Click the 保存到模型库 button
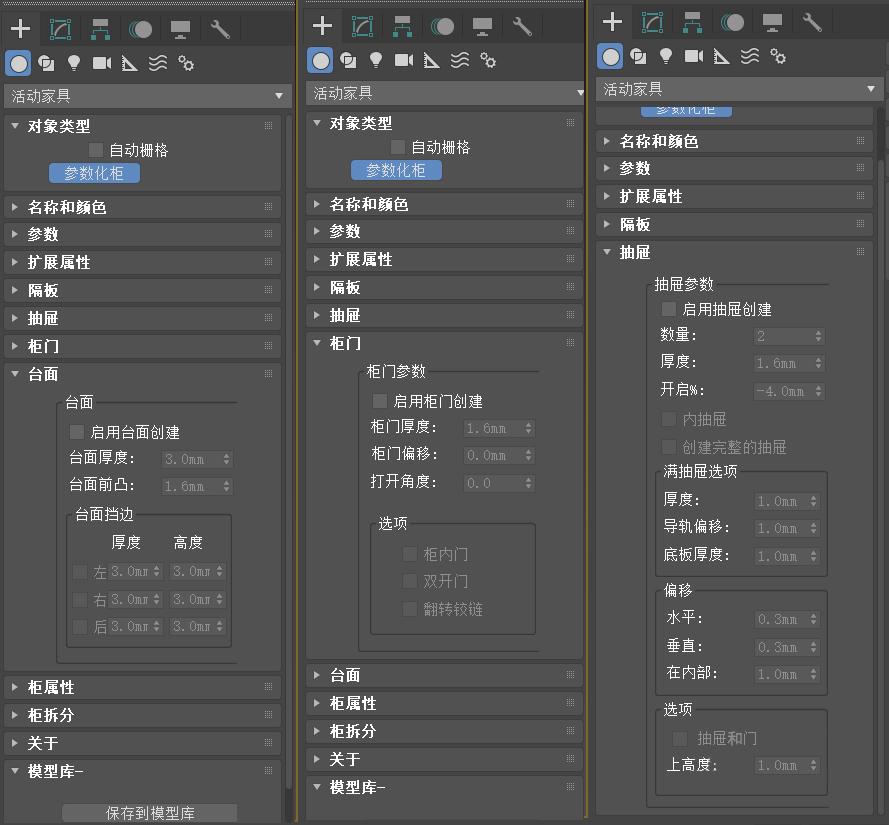 [149, 813]
